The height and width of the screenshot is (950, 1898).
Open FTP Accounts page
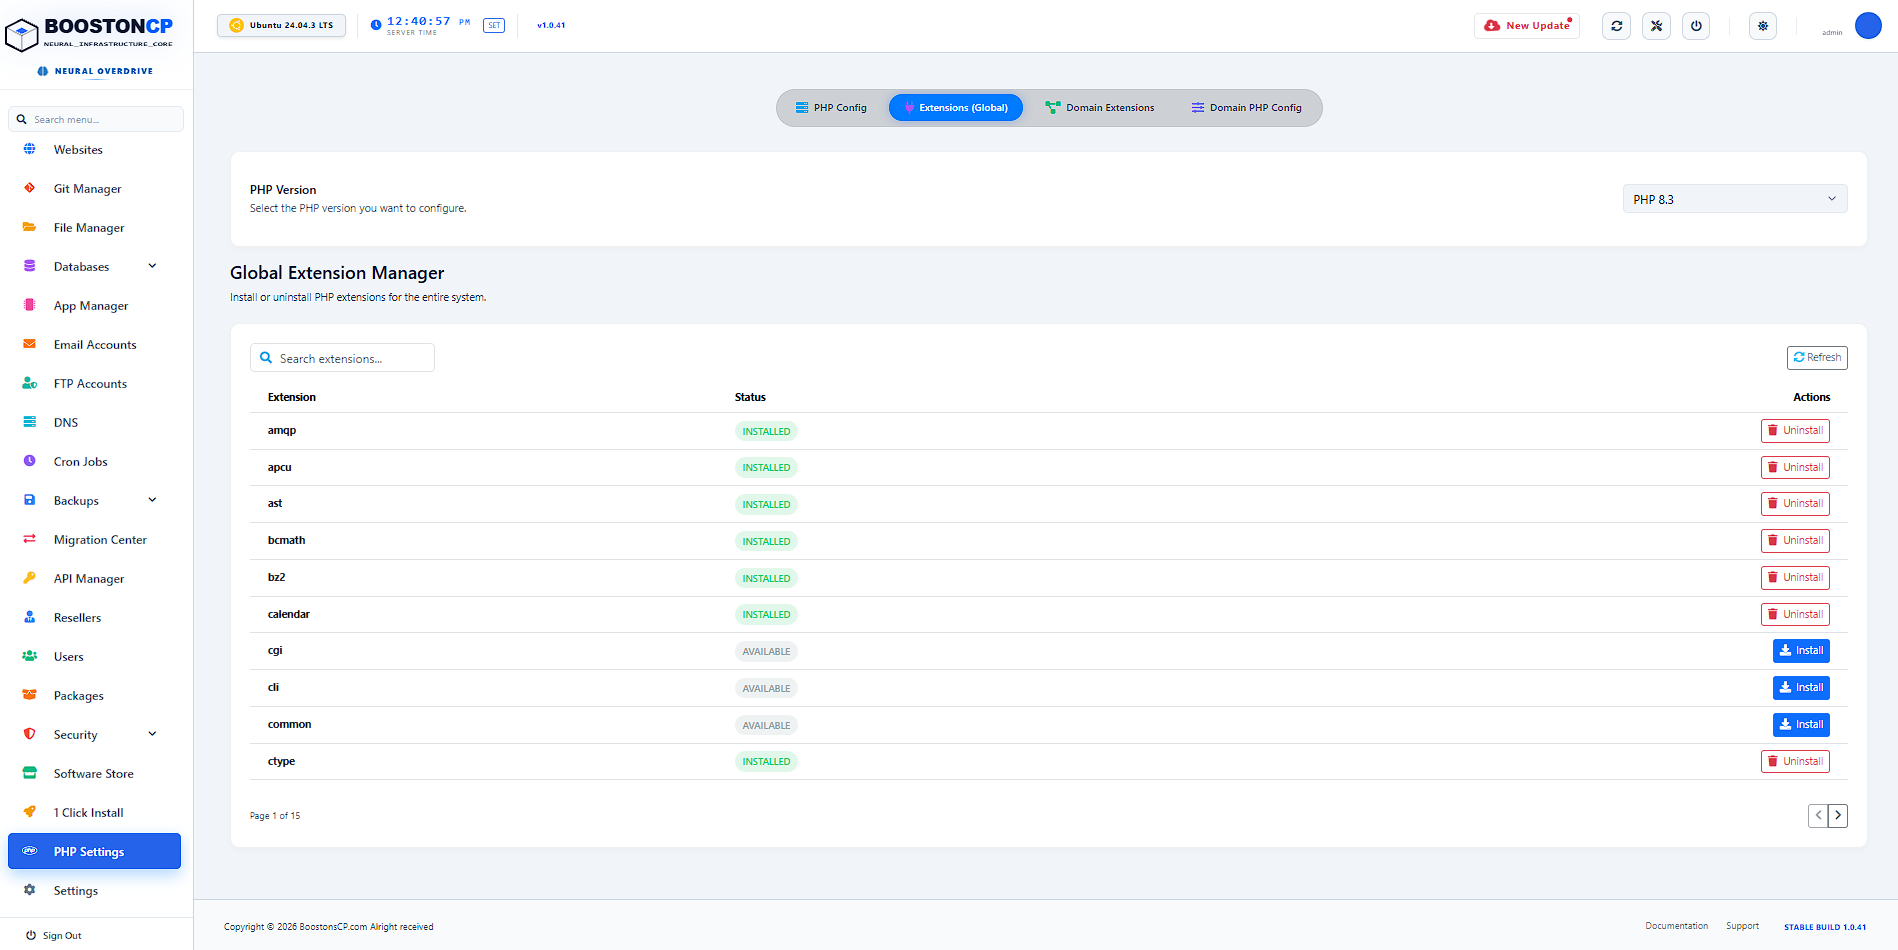click(90, 384)
